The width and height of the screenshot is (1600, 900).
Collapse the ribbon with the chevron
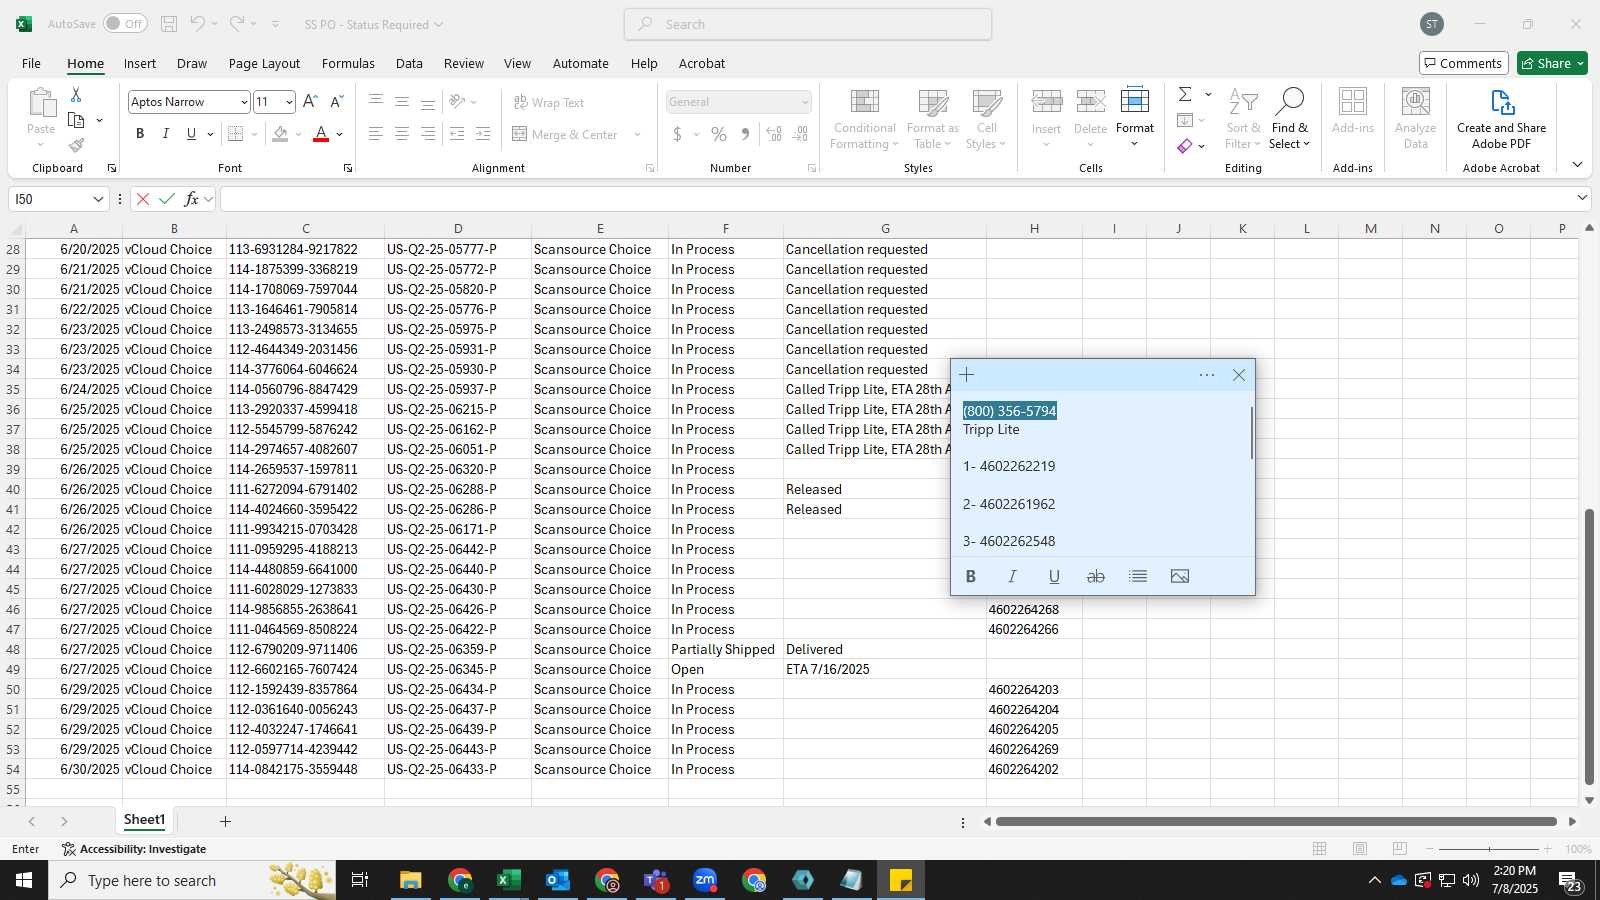1577,165
